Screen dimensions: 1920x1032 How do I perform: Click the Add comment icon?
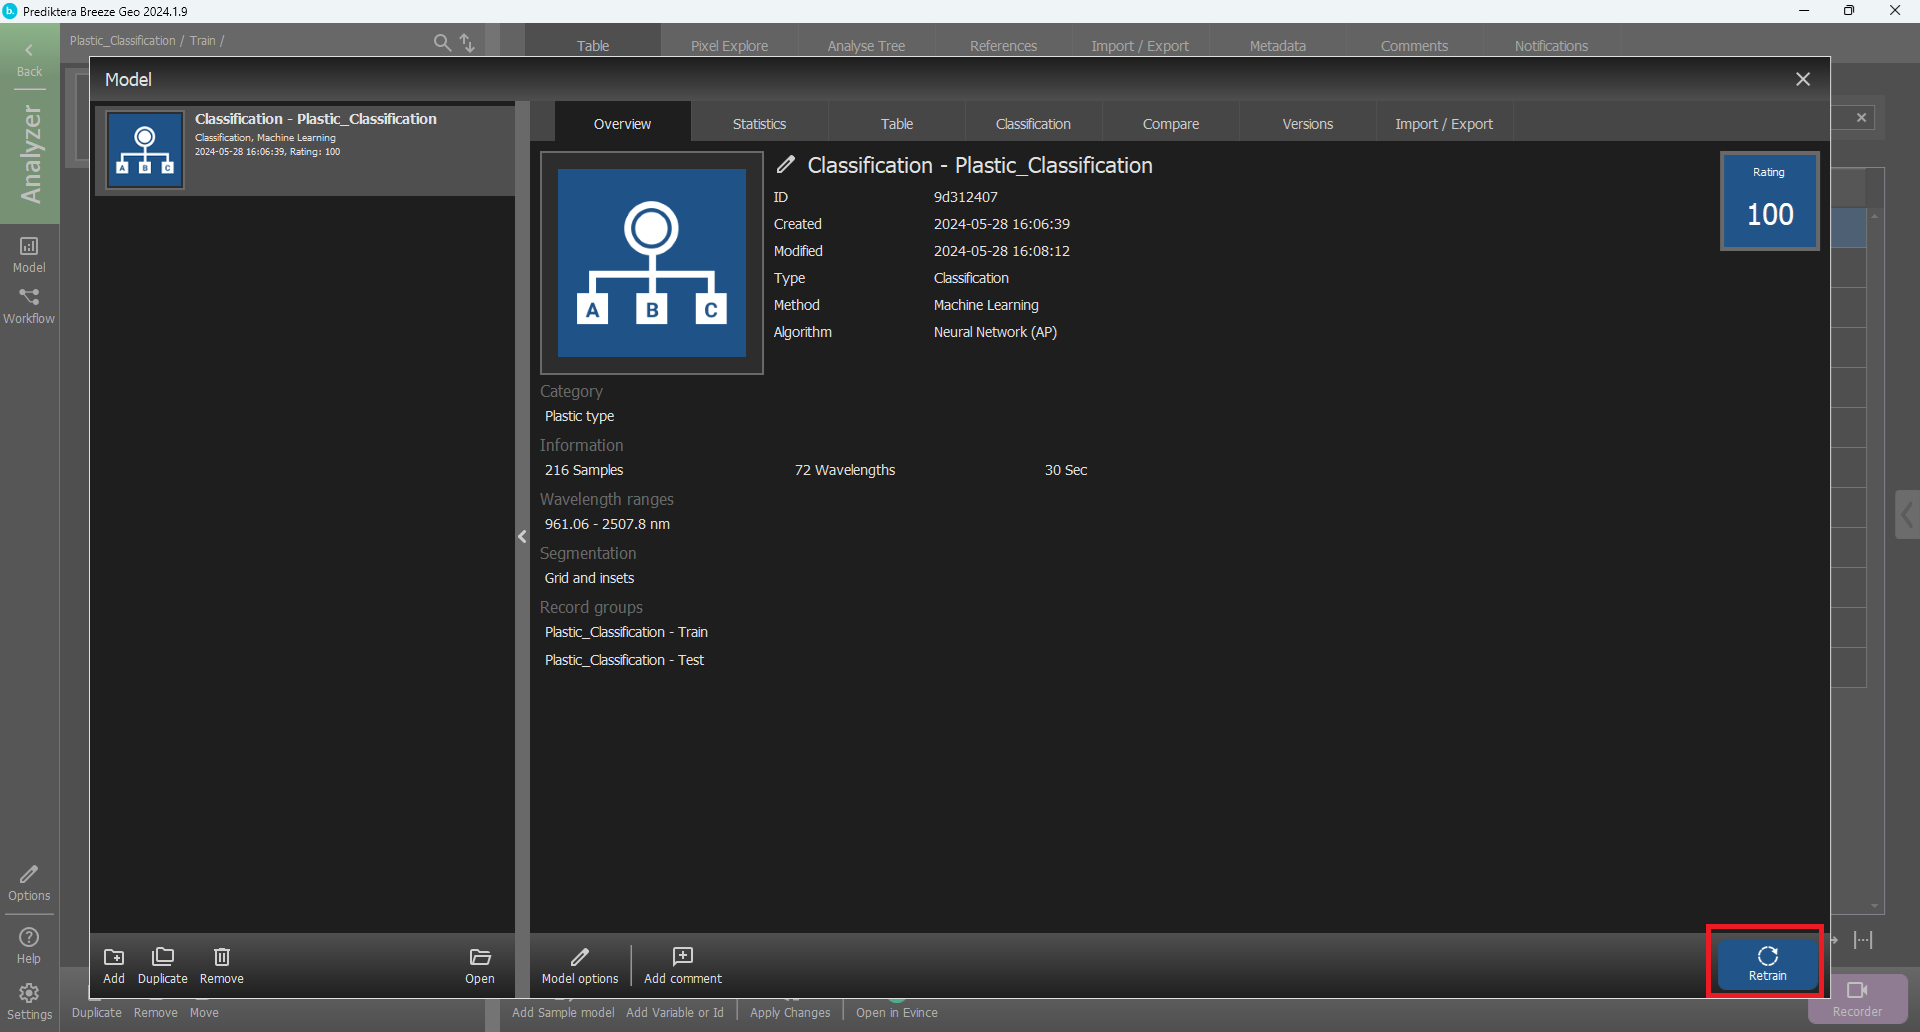tap(682, 965)
